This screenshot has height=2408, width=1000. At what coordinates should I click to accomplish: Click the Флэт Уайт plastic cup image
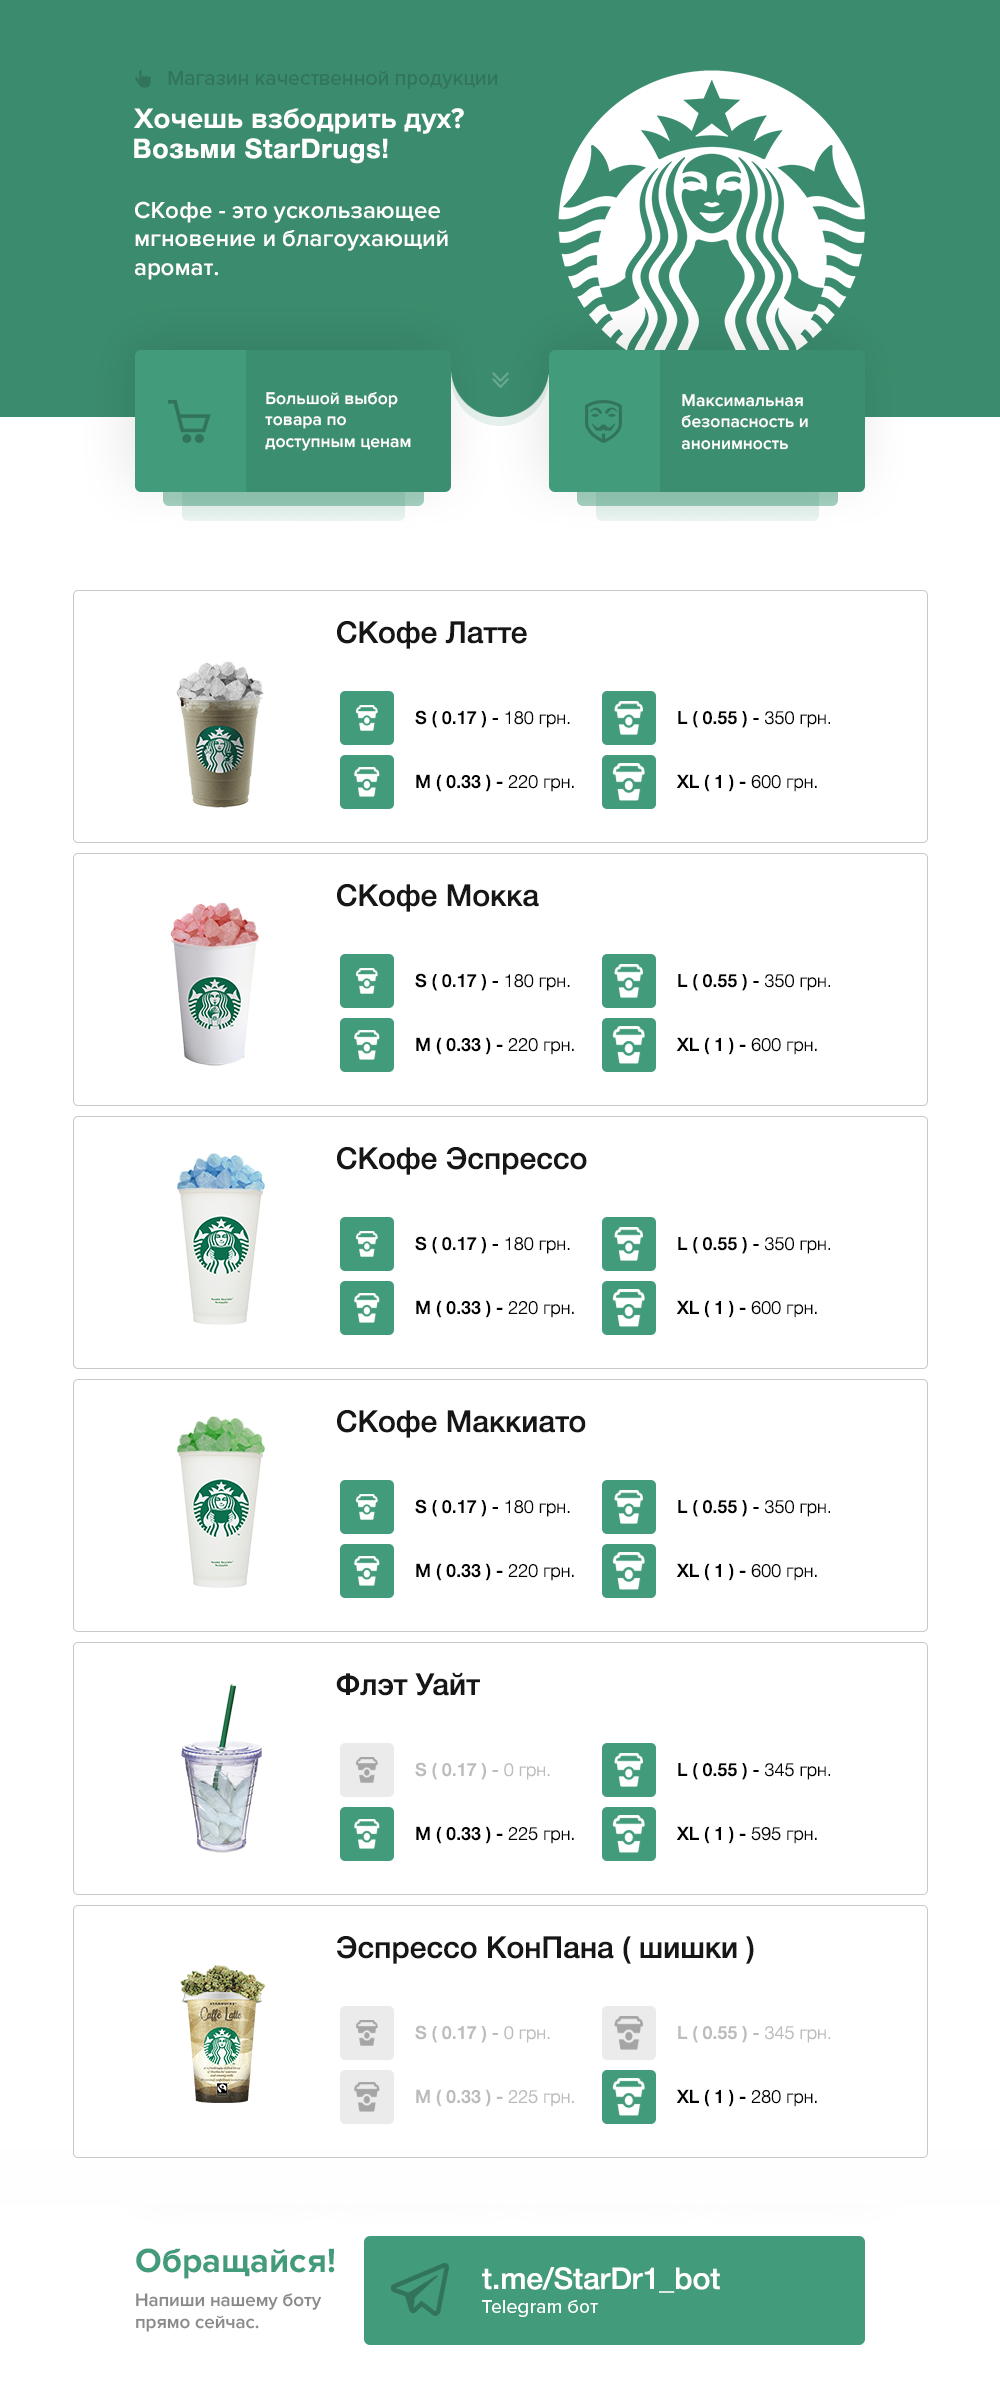pyautogui.click(x=222, y=1768)
